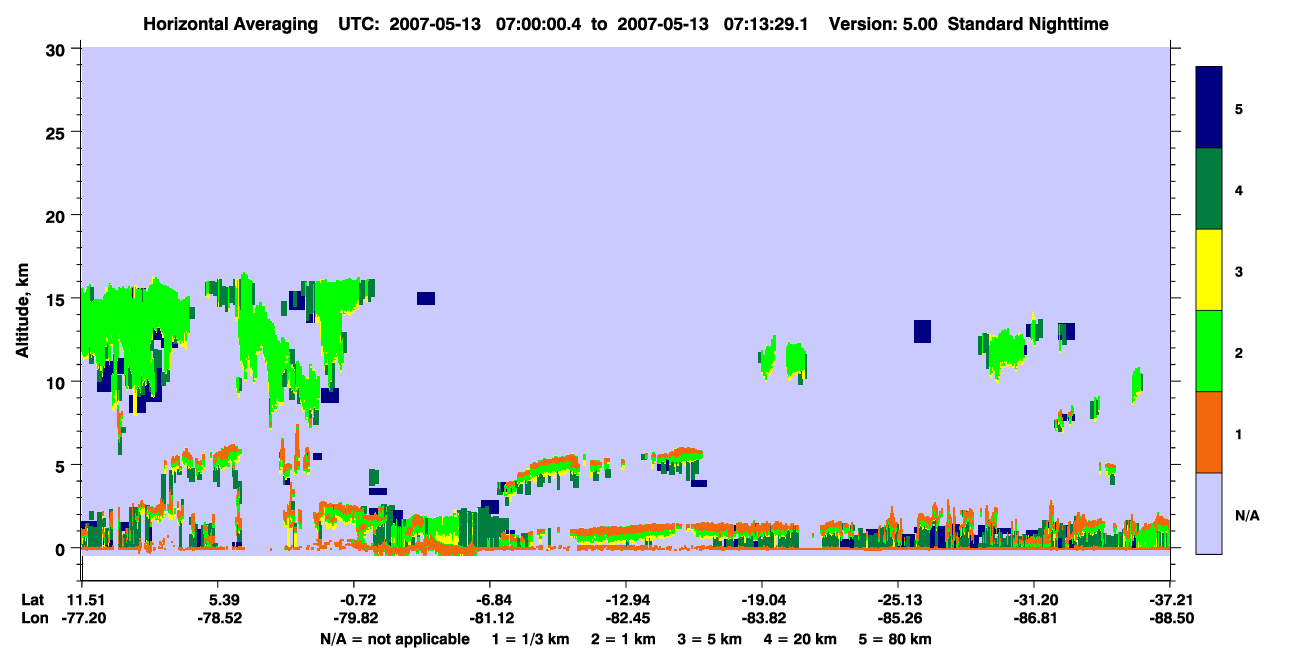Click the yellow color bar segment labeled 3

click(1209, 270)
